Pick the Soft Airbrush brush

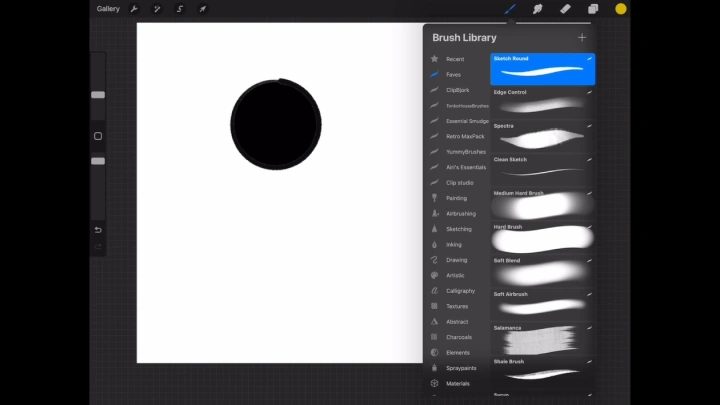point(543,305)
